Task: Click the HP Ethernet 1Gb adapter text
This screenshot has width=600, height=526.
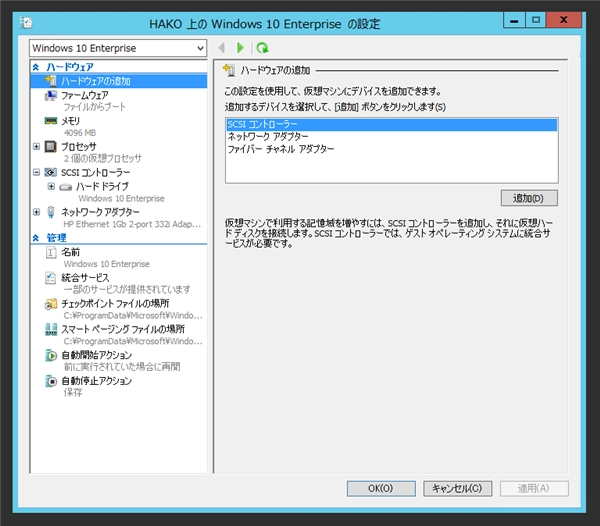Action: [132, 224]
